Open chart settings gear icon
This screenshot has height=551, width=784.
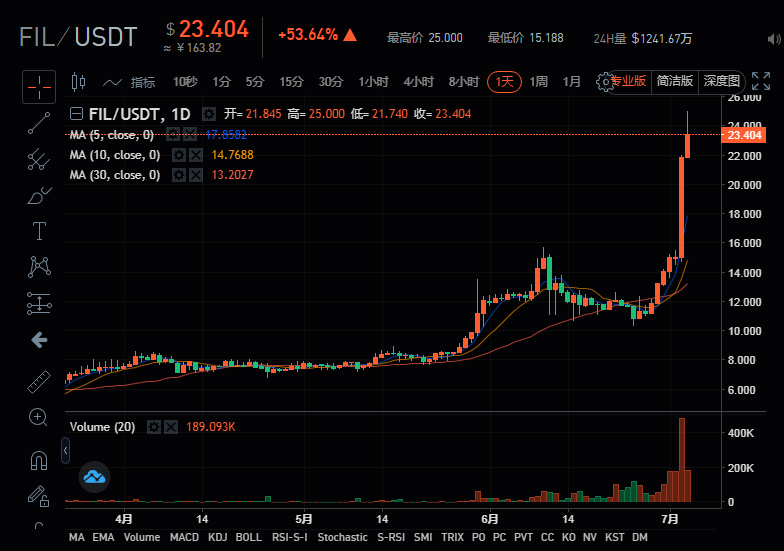click(603, 82)
